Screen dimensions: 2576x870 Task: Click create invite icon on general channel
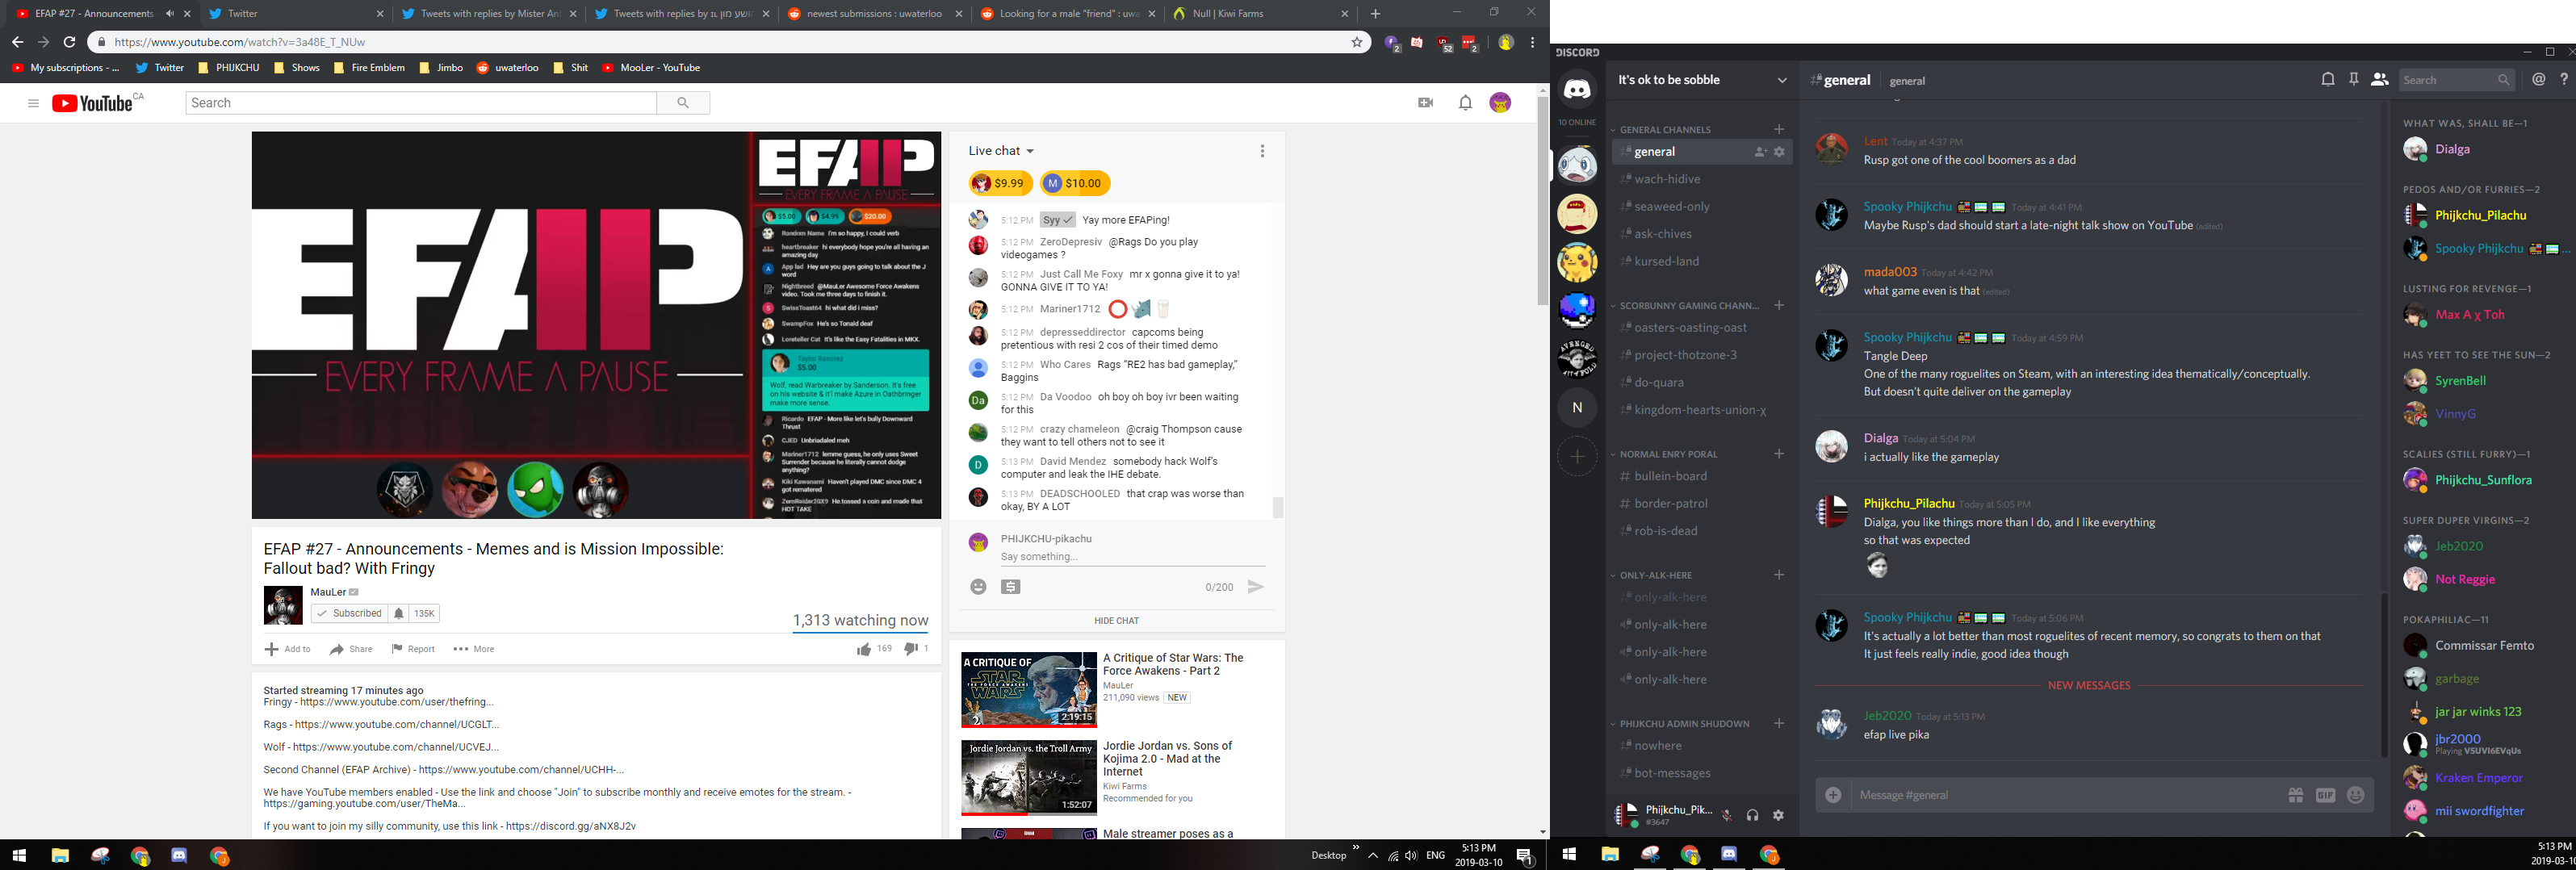1760,152
